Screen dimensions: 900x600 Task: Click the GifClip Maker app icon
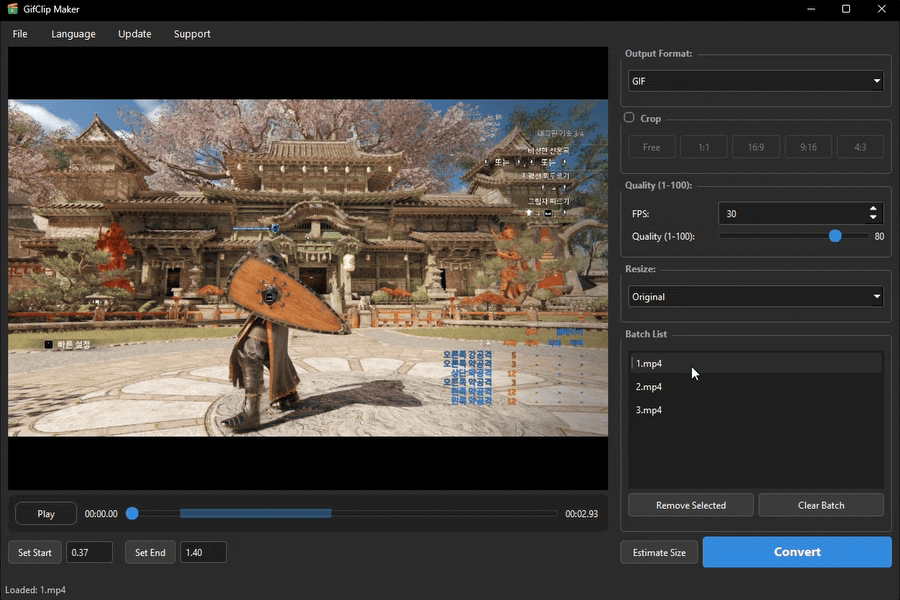(x=12, y=9)
